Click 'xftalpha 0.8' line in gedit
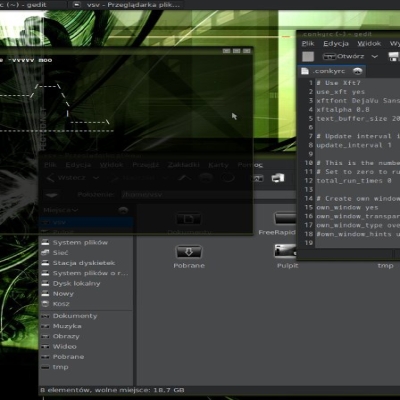The height and width of the screenshot is (400, 400). 343,110
